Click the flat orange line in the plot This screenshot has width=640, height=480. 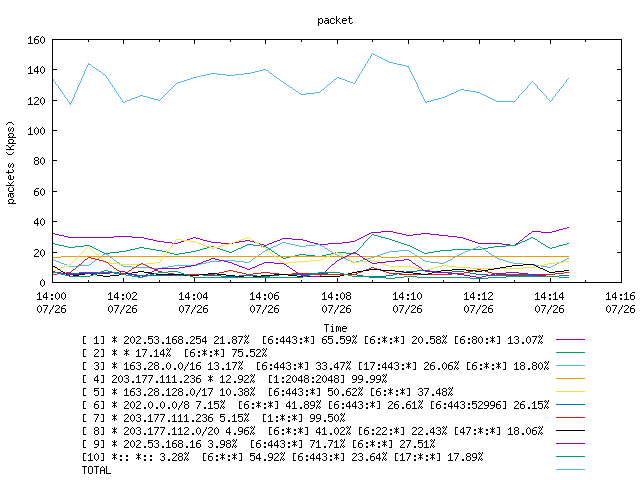coord(310,257)
